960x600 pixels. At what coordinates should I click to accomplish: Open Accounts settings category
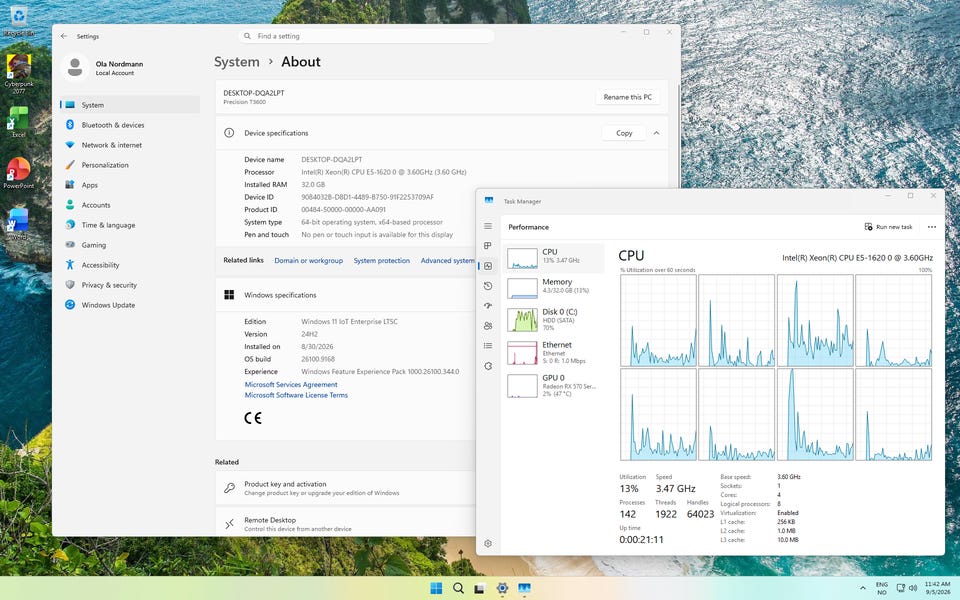(x=130, y=205)
